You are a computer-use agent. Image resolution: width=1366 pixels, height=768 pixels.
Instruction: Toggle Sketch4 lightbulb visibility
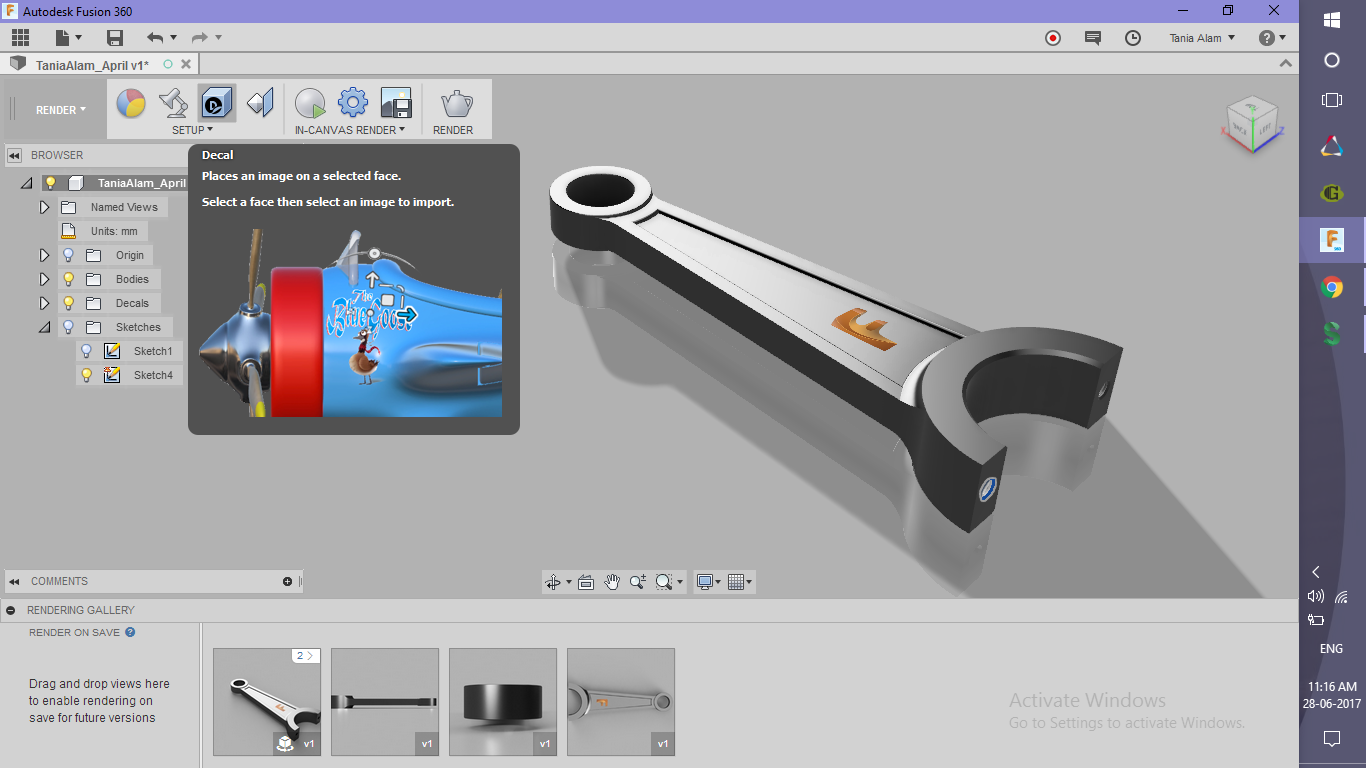[x=87, y=375]
